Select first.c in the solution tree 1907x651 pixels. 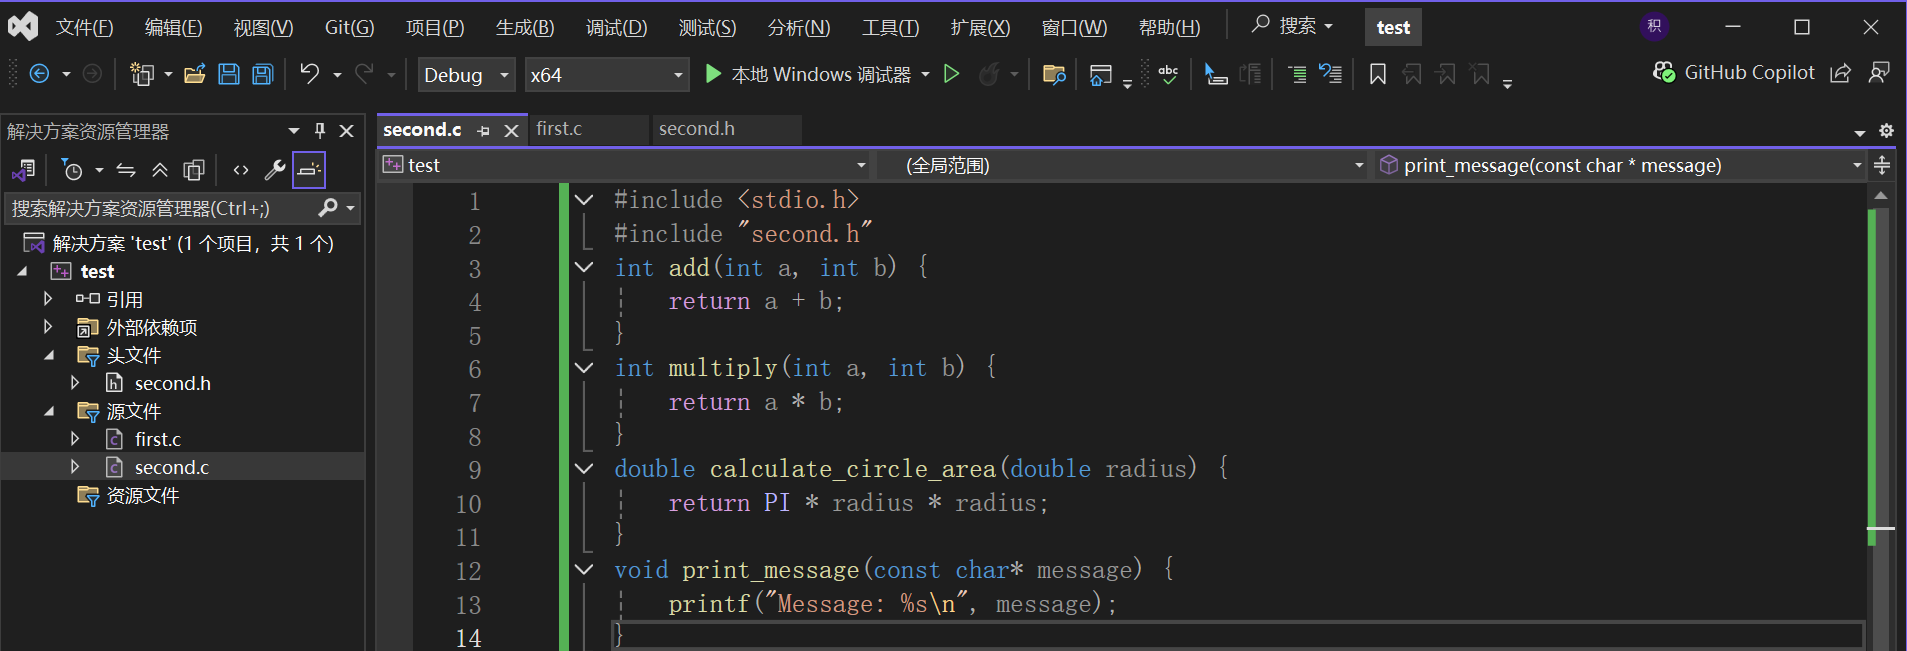point(158,439)
